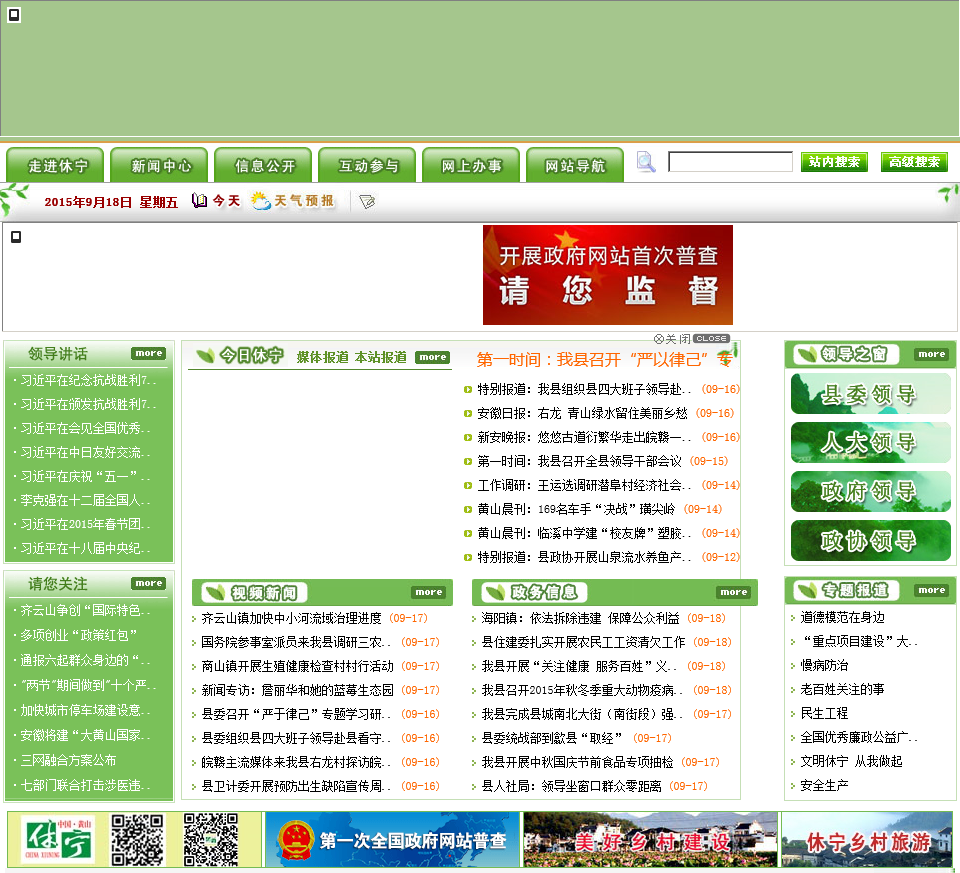Click the 站内搜索 button
The width and height of the screenshot is (960, 873).
(834, 162)
